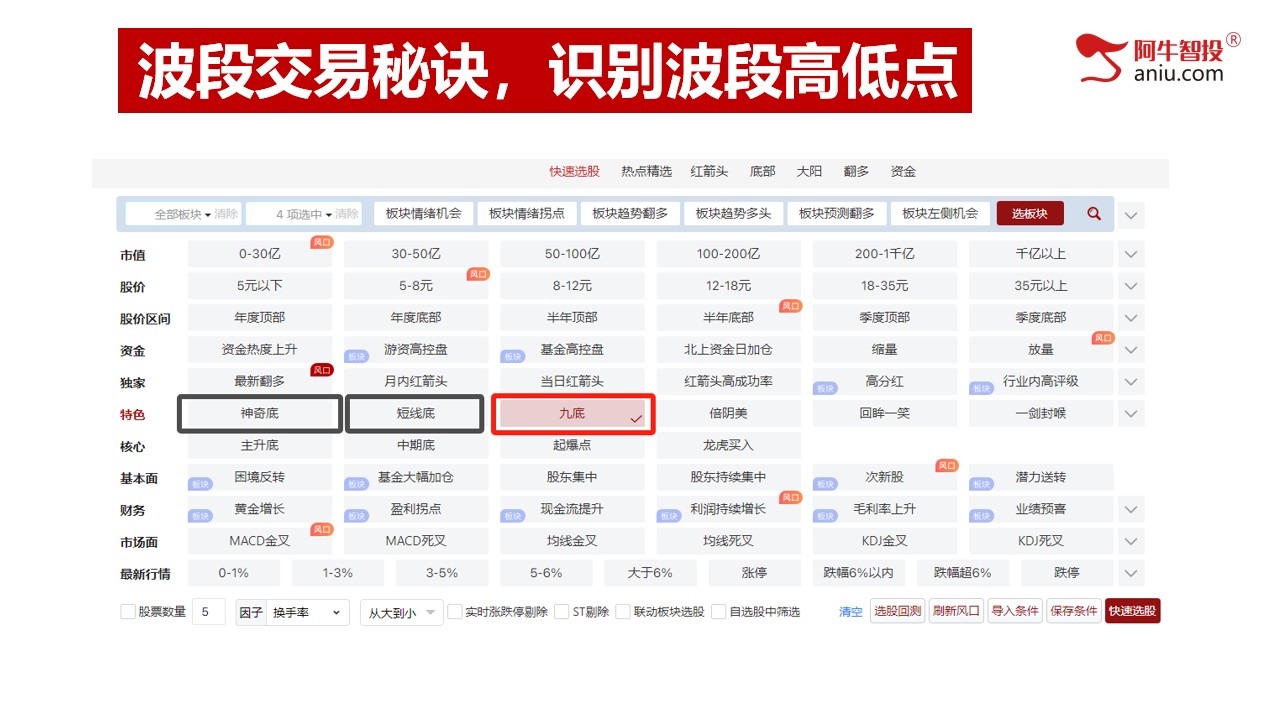Click the 板块情绪拐点 button

527,213
